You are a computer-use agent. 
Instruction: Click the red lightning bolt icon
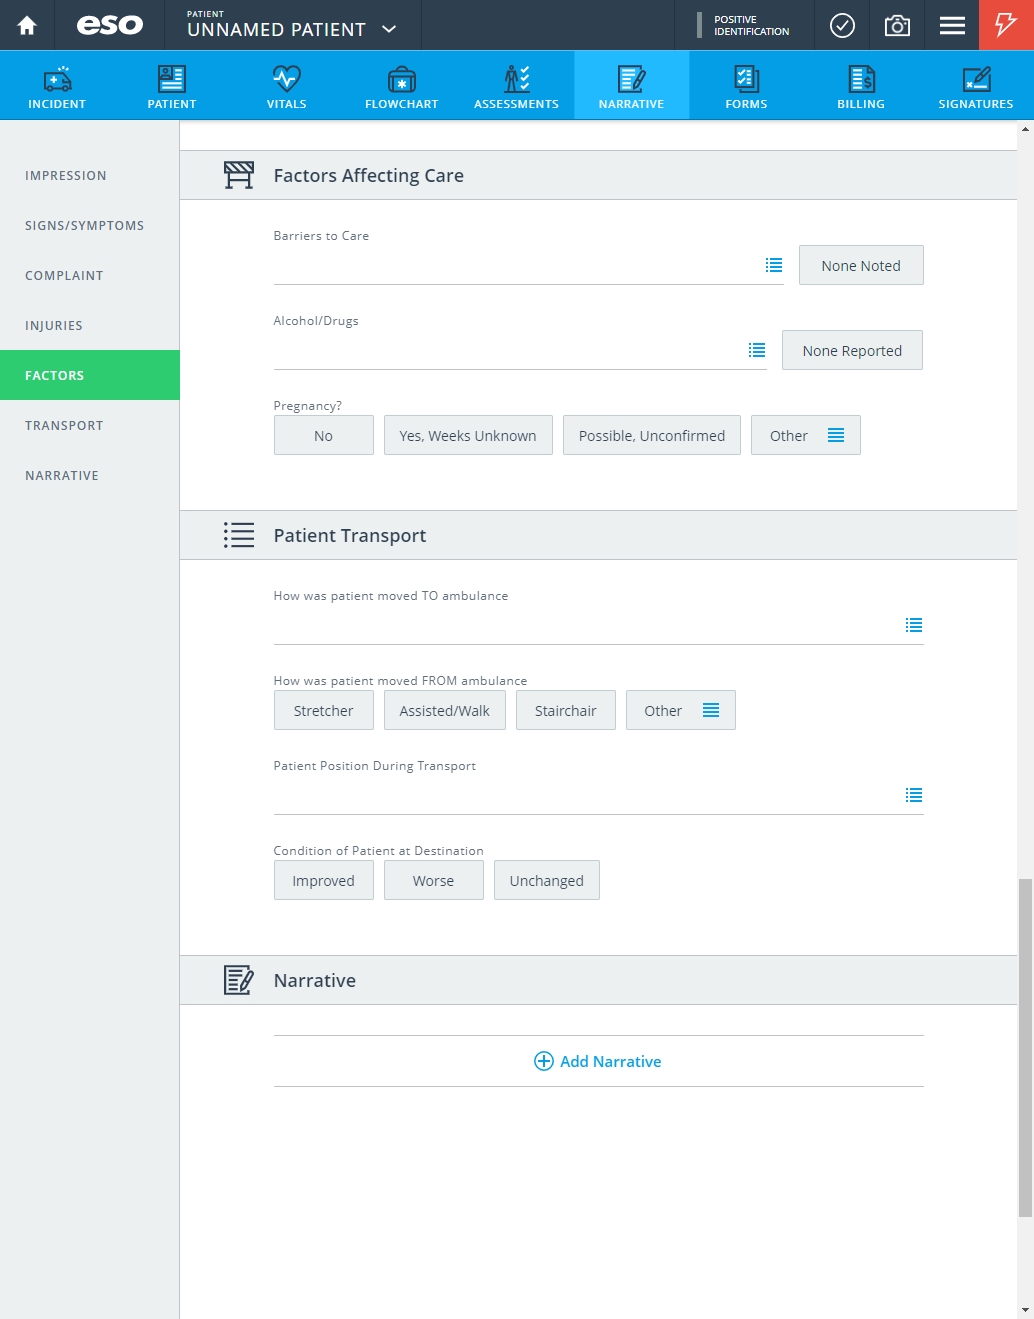coord(1006,25)
